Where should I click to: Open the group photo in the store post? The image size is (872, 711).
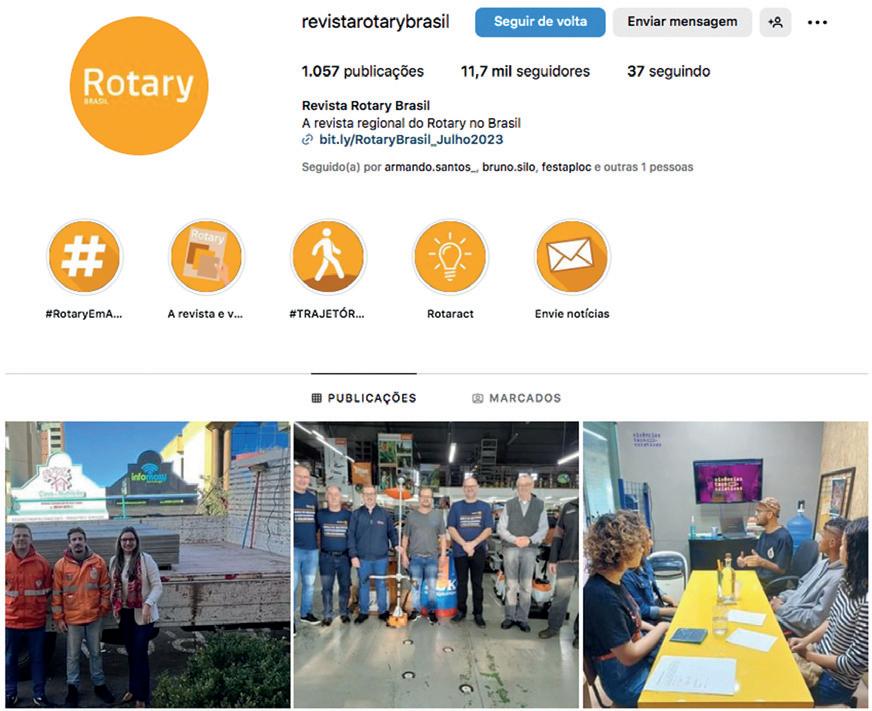[436, 565]
